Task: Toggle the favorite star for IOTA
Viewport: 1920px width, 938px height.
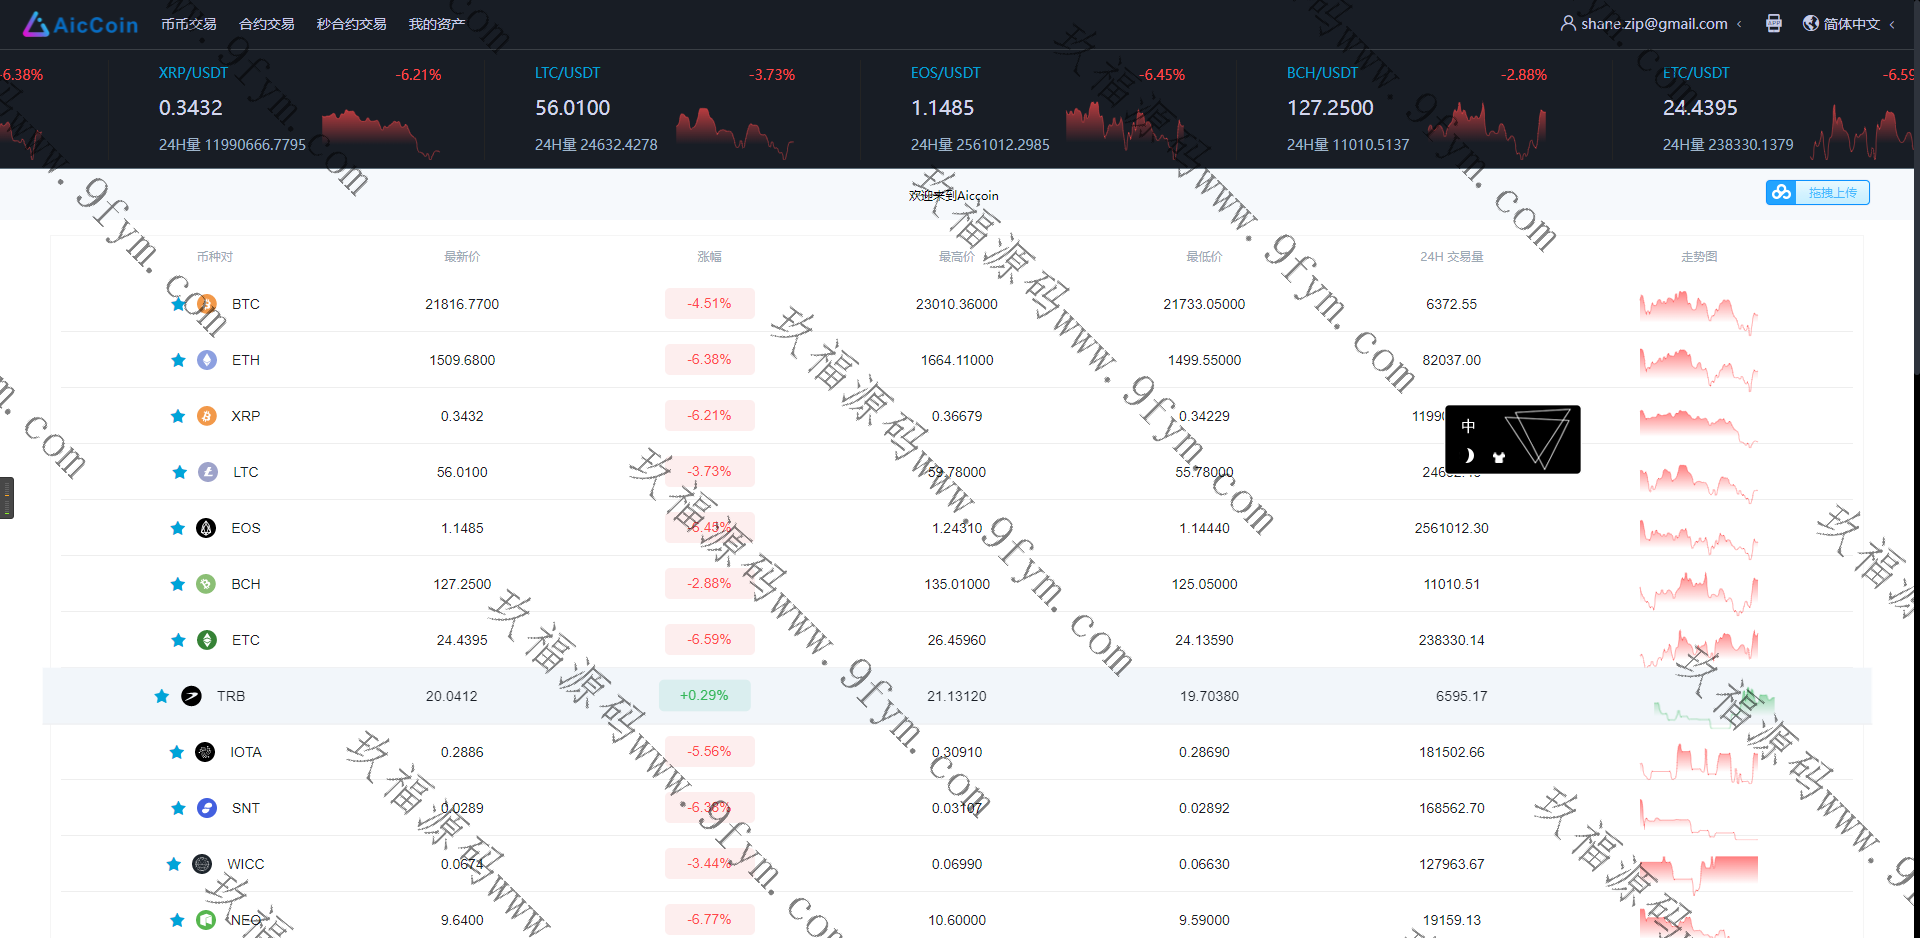Action: click(x=177, y=752)
